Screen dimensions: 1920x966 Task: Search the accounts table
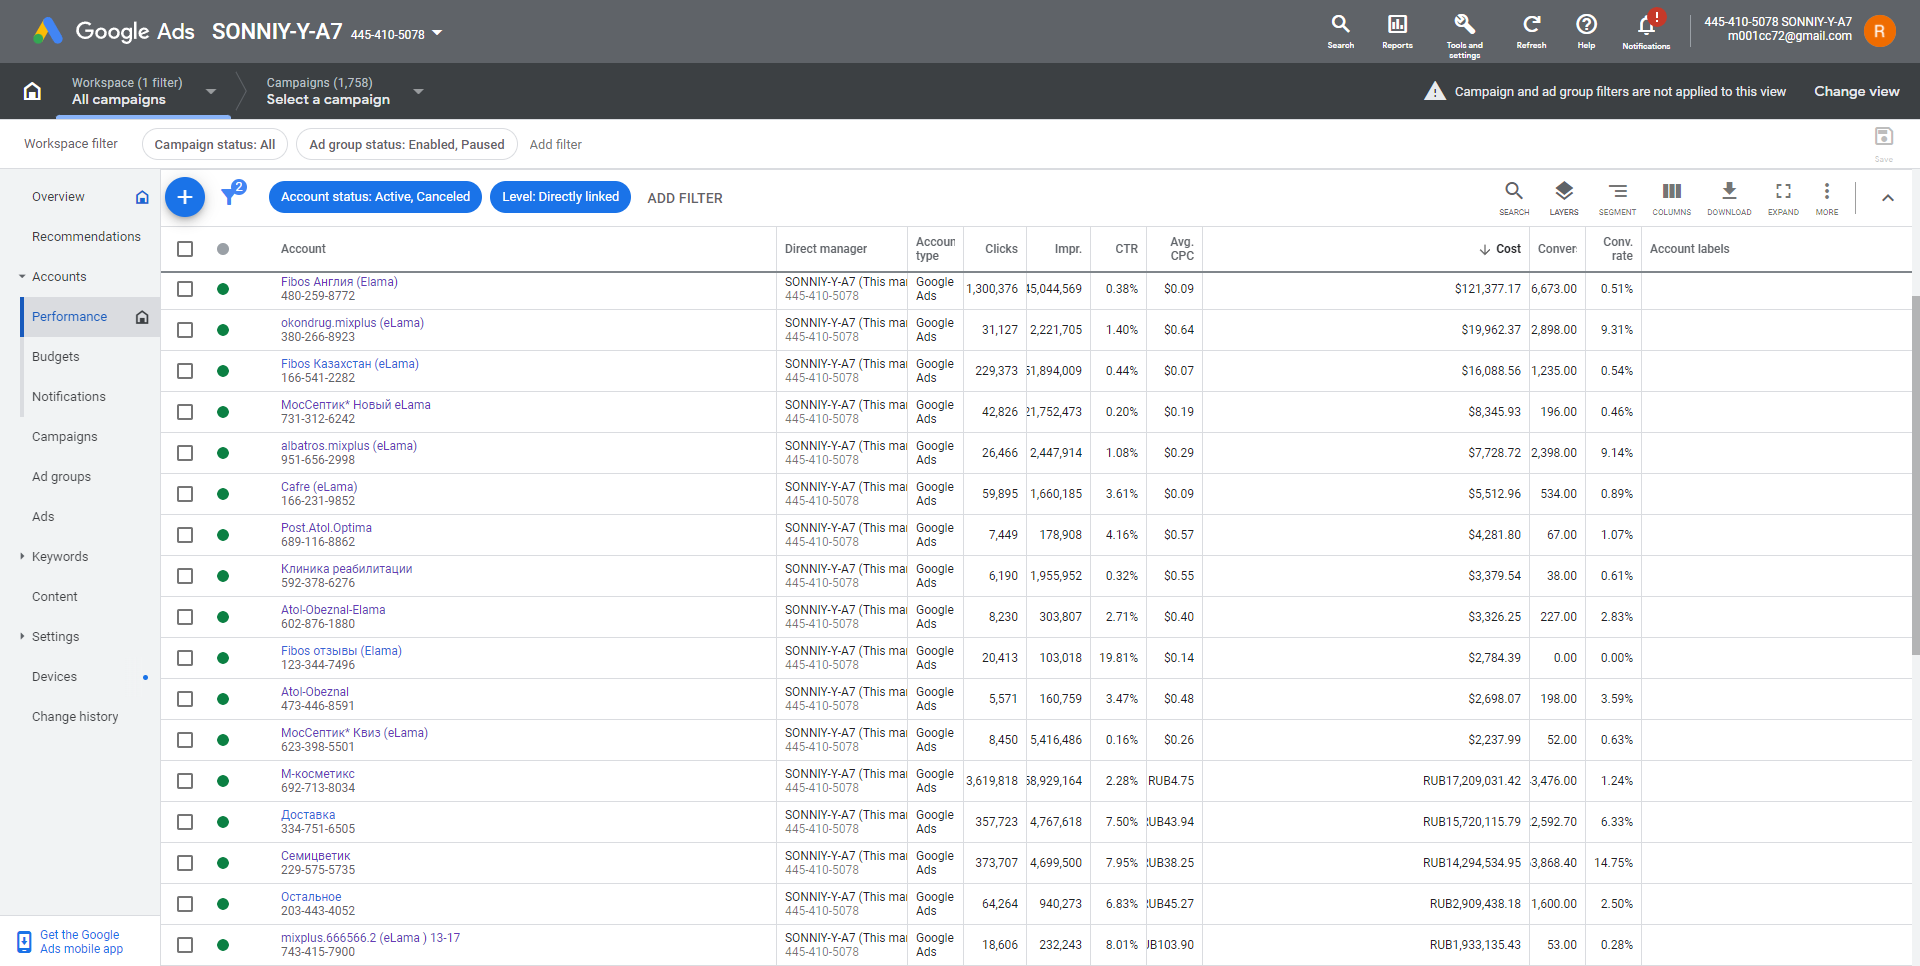pyautogui.click(x=1514, y=197)
